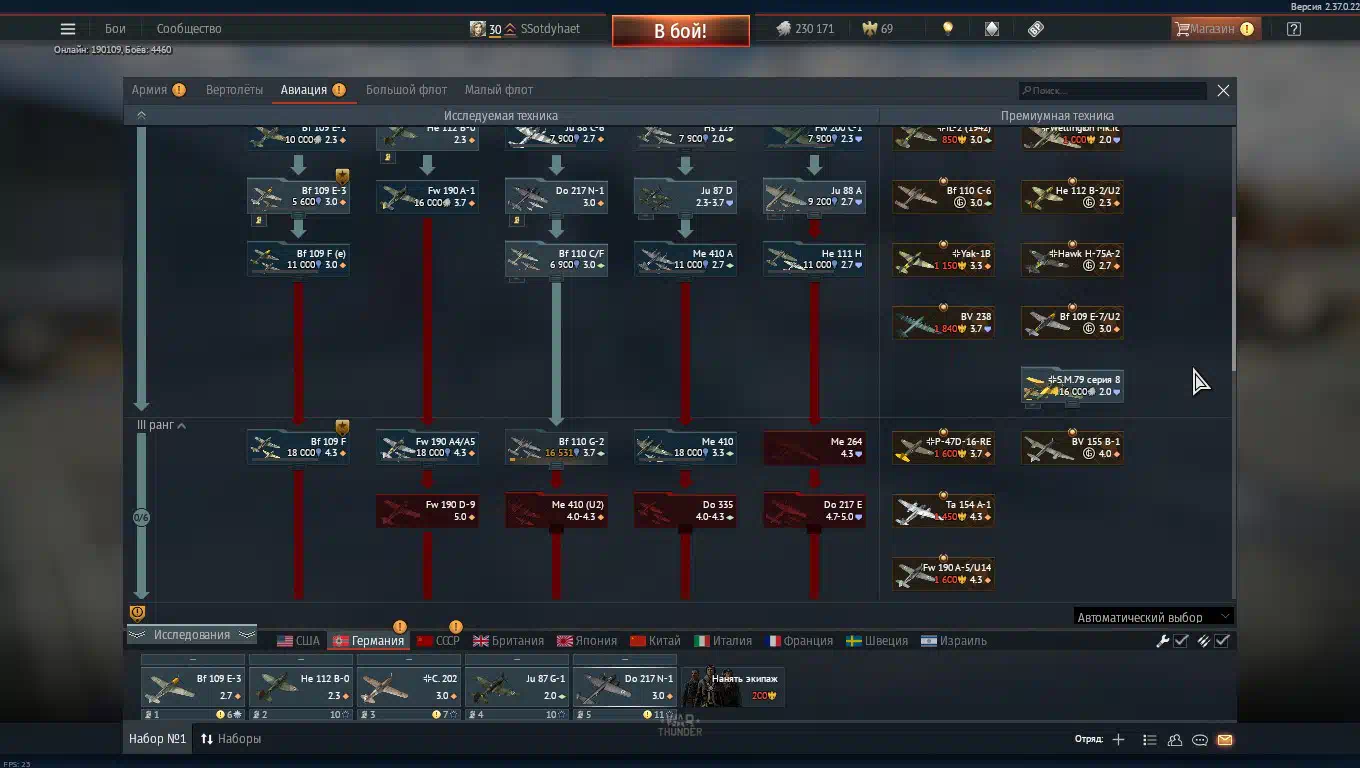Click the tech tree vertical scrollbar

(1233, 292)
